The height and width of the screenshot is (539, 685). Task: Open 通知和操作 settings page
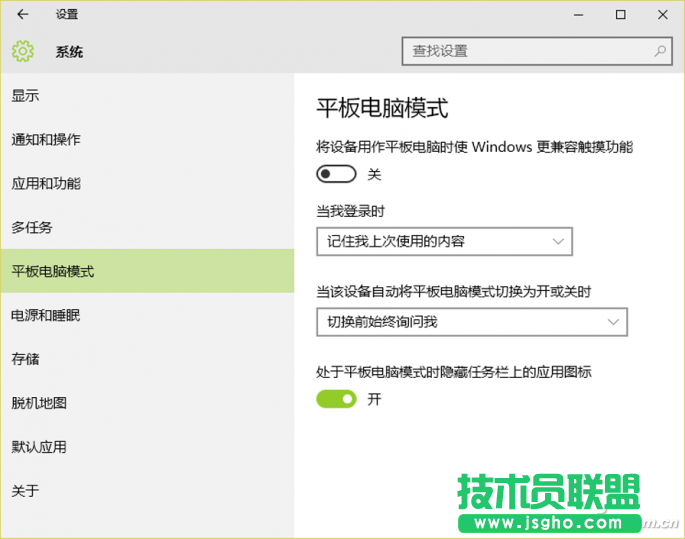pyautogui.click(x=46, y=140)
